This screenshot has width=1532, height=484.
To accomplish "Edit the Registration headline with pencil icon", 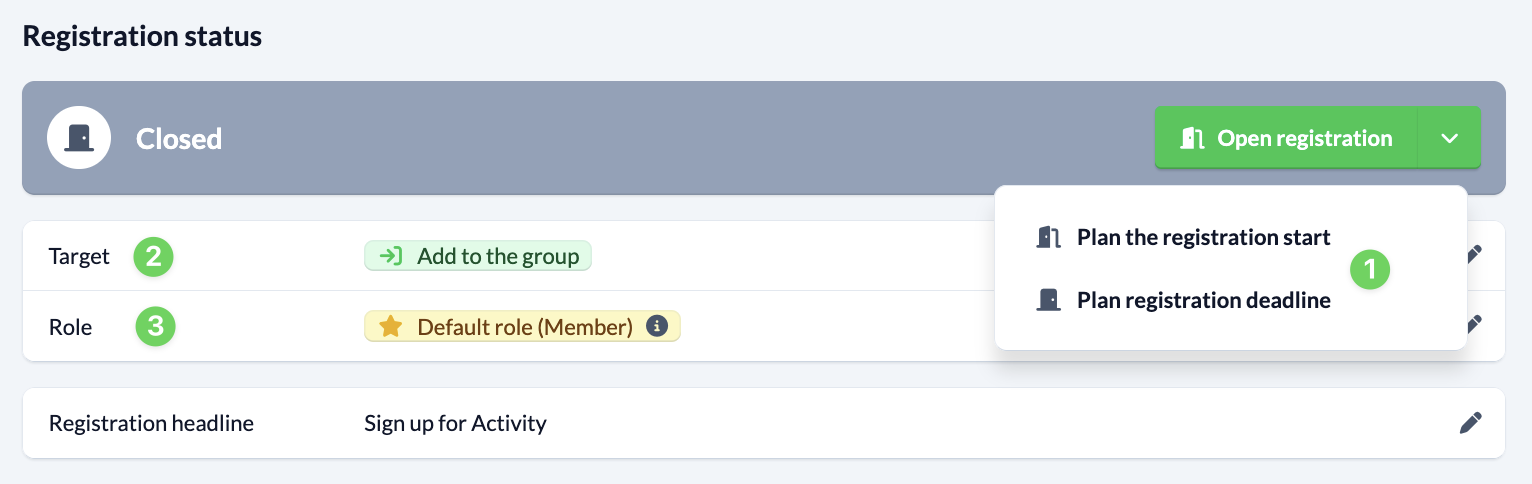I will pos(1470,423).
